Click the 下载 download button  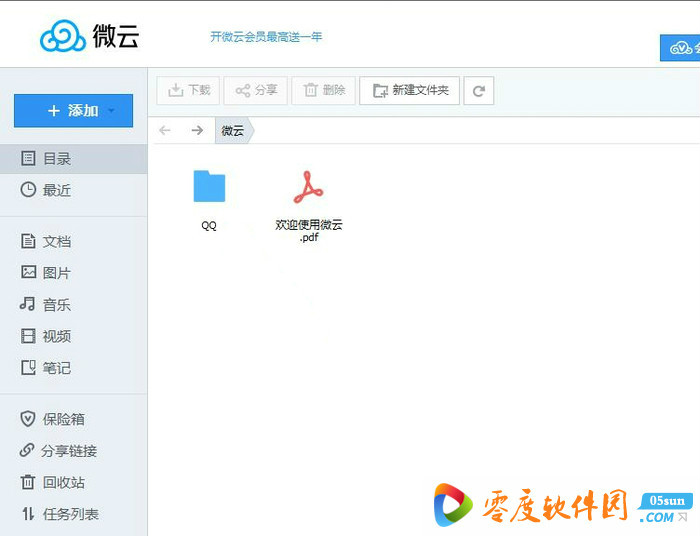[x=188, y=91]
